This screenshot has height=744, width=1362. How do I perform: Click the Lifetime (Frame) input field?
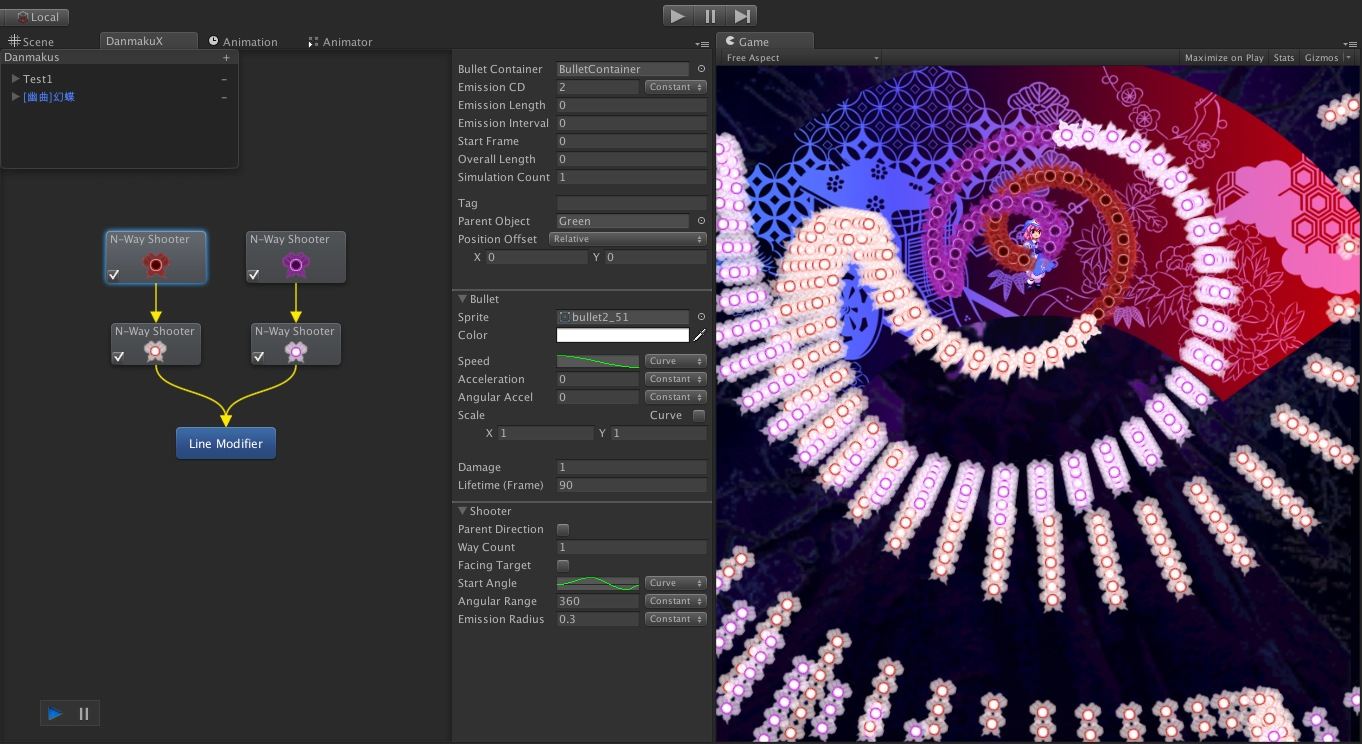coord(631,485)
